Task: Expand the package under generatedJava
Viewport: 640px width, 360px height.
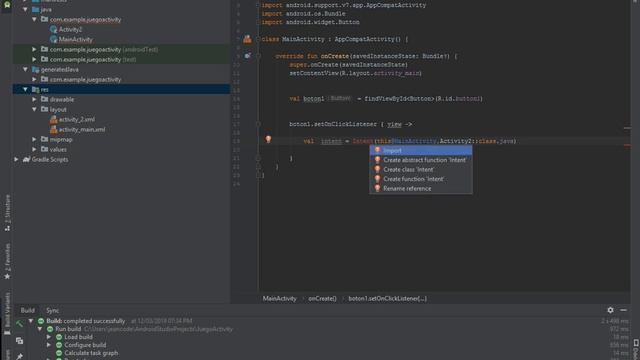Action: tap(35, 79)
